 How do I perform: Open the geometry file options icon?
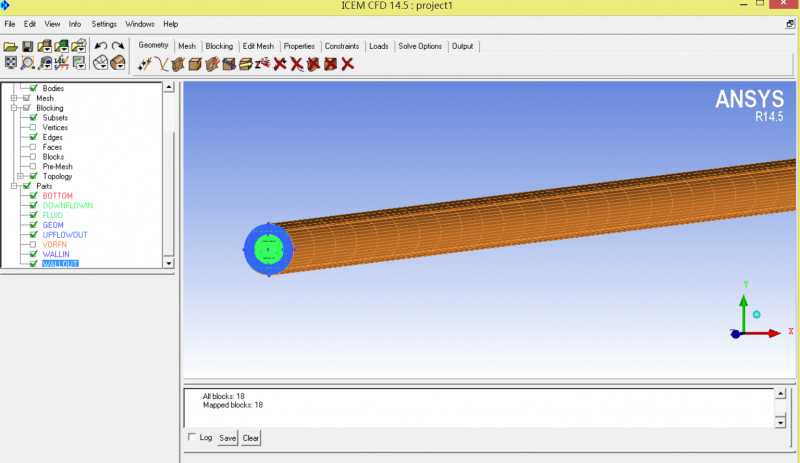pyautogui.click(x=45, y=46)
